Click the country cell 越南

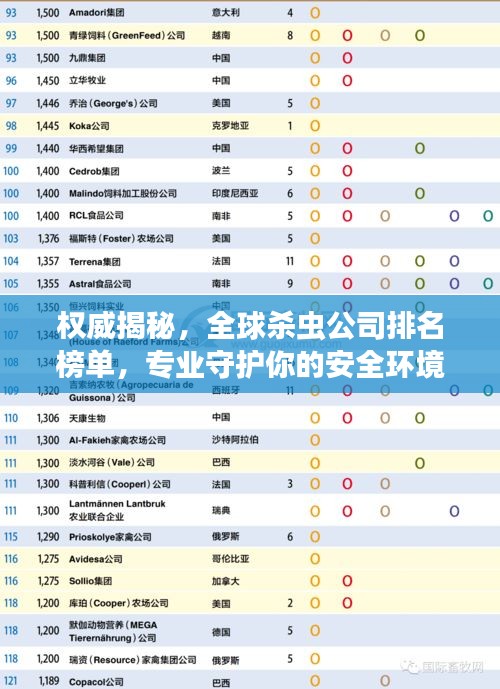coord(221,35)
